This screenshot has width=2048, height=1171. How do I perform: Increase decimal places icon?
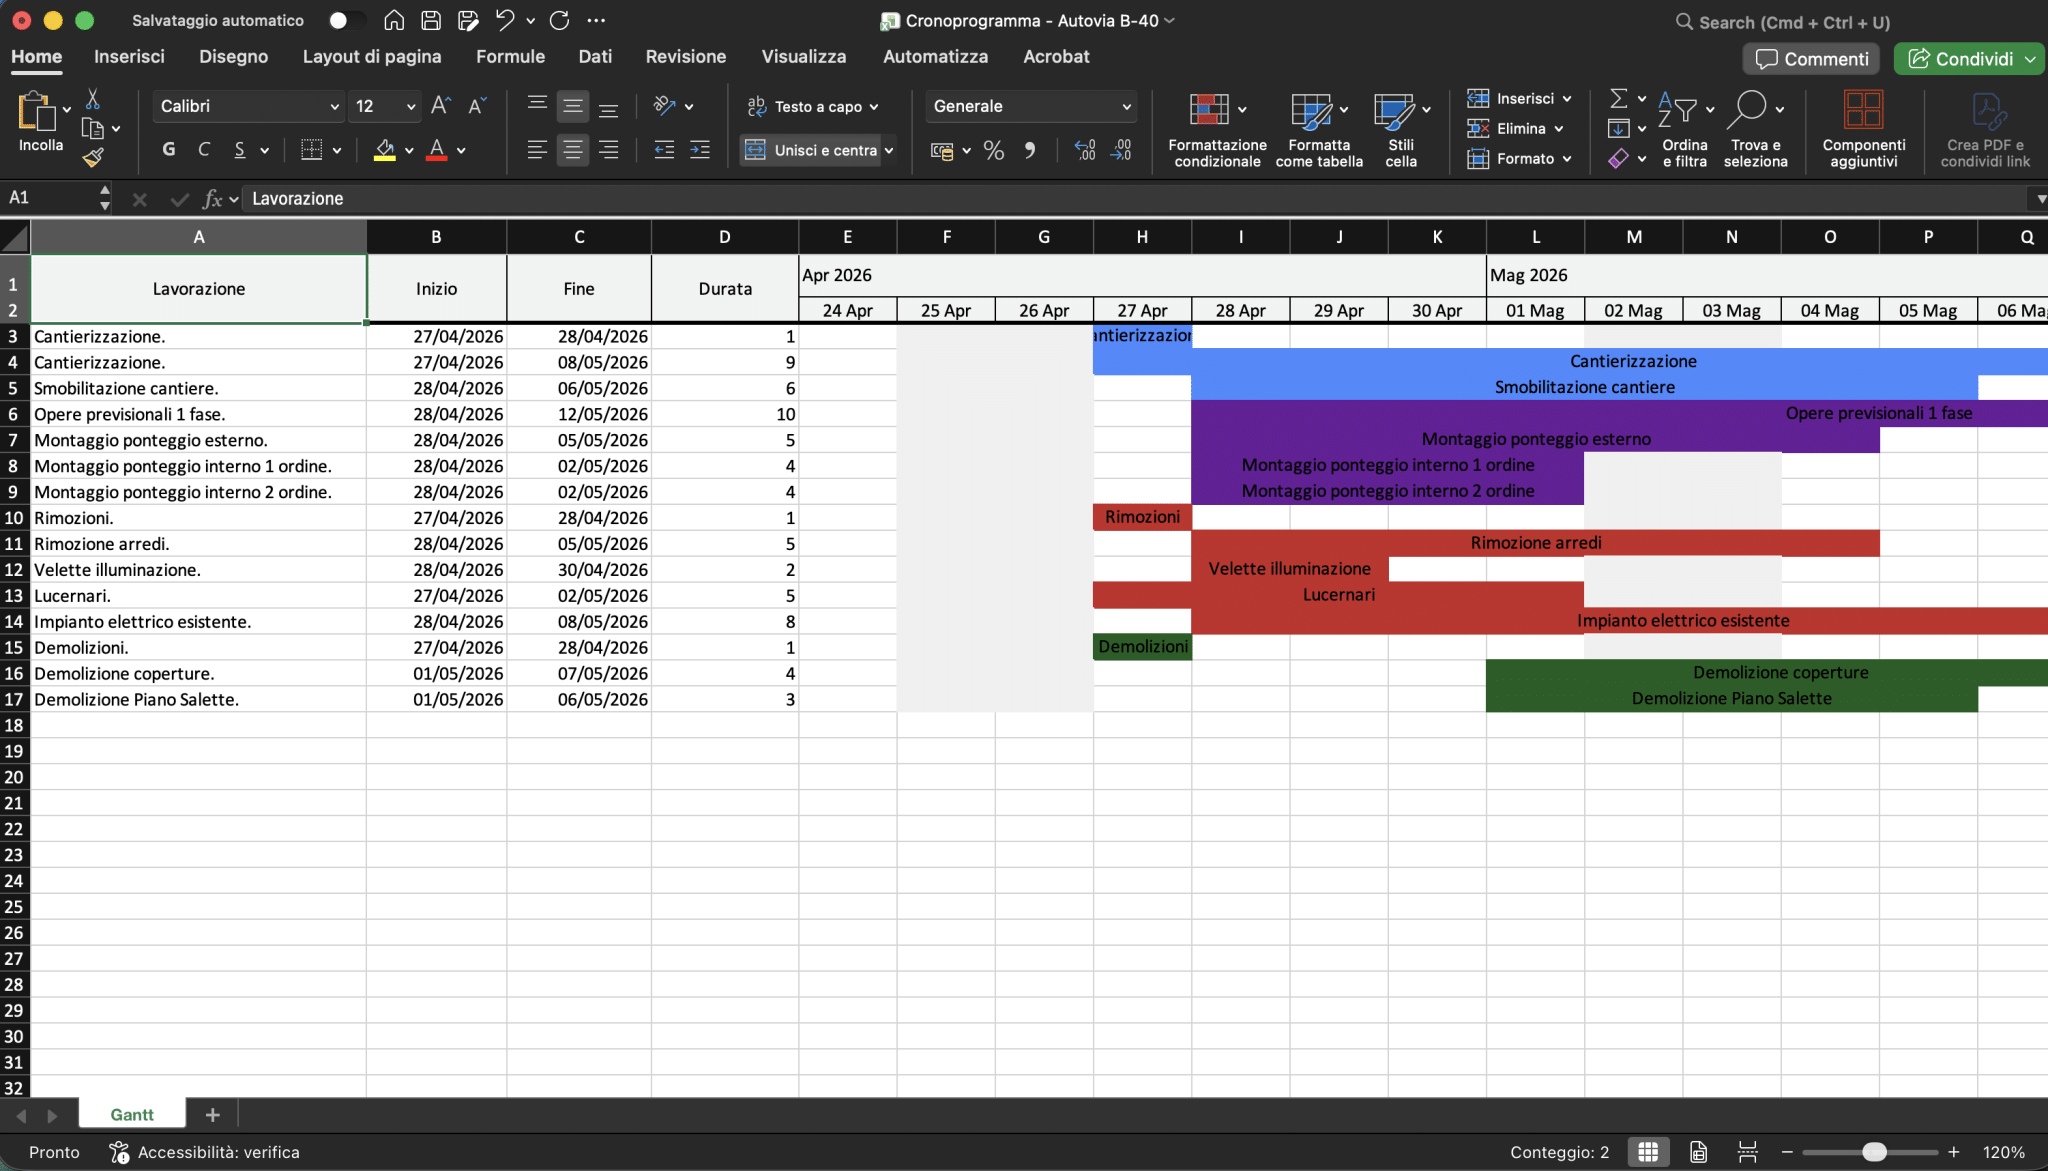(x=1085, y=150)
